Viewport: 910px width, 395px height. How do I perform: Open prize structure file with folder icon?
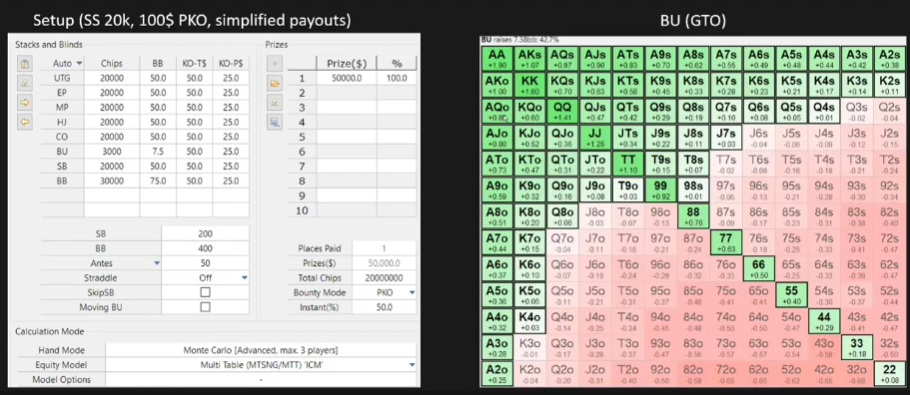tap(275, 84)
